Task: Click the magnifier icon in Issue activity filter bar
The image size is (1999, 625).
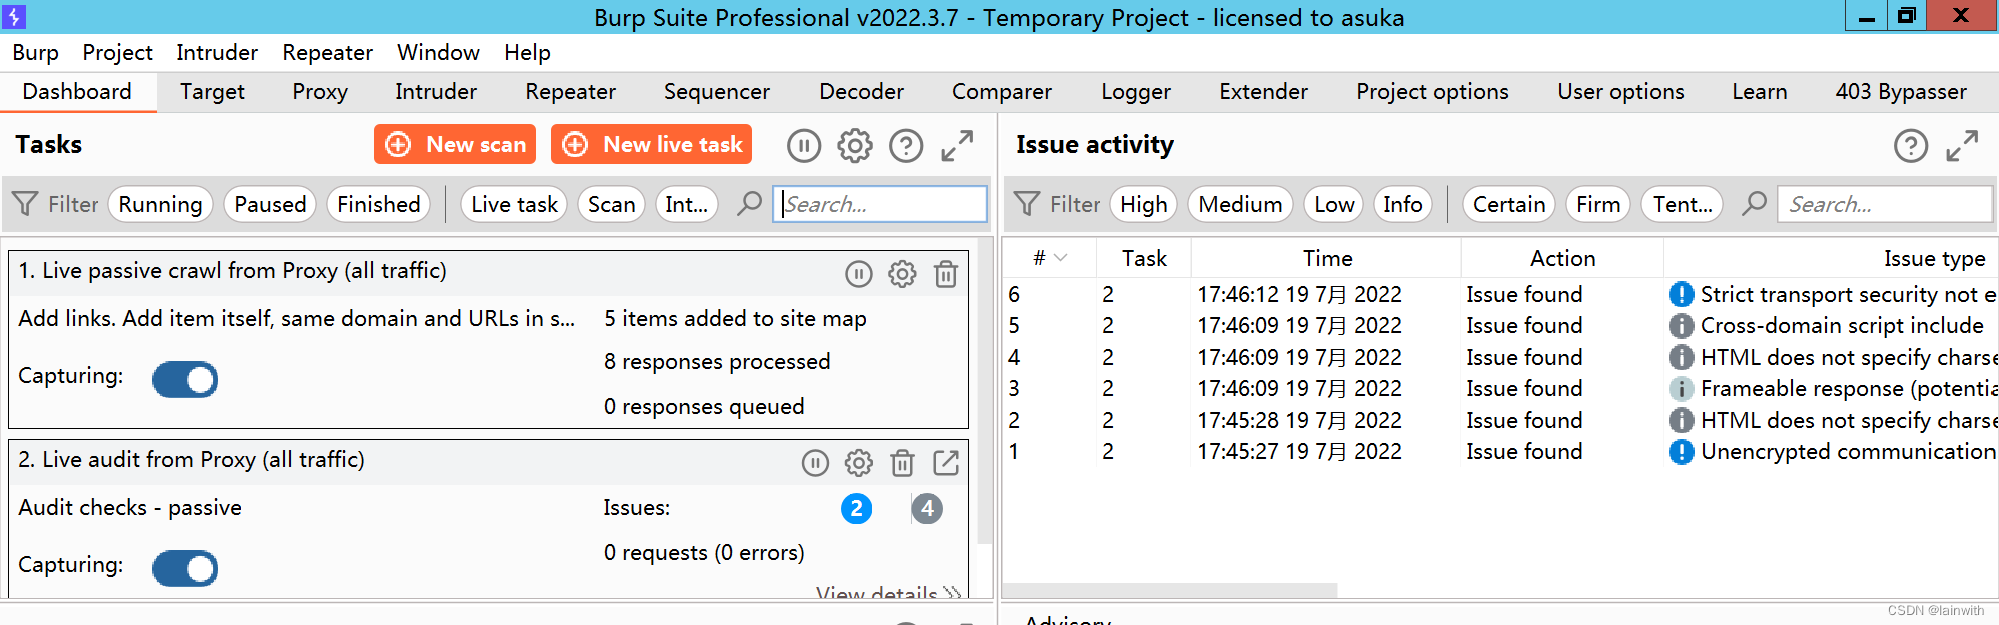Action: pos(1754,204)
